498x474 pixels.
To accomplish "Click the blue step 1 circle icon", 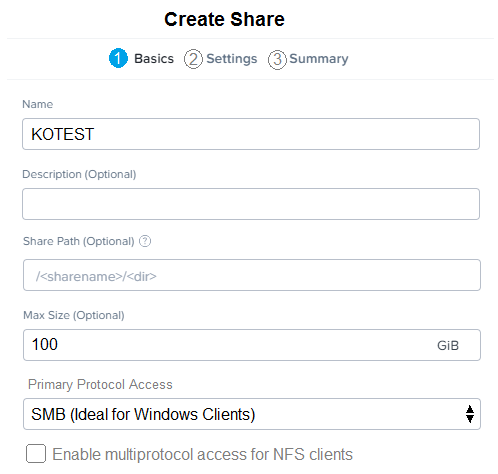I will [x=118, y=58].
